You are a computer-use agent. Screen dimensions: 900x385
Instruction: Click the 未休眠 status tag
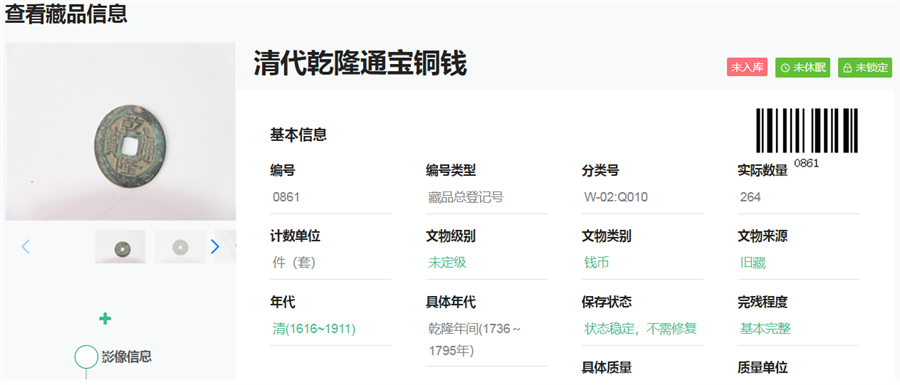tap(802, 67)
